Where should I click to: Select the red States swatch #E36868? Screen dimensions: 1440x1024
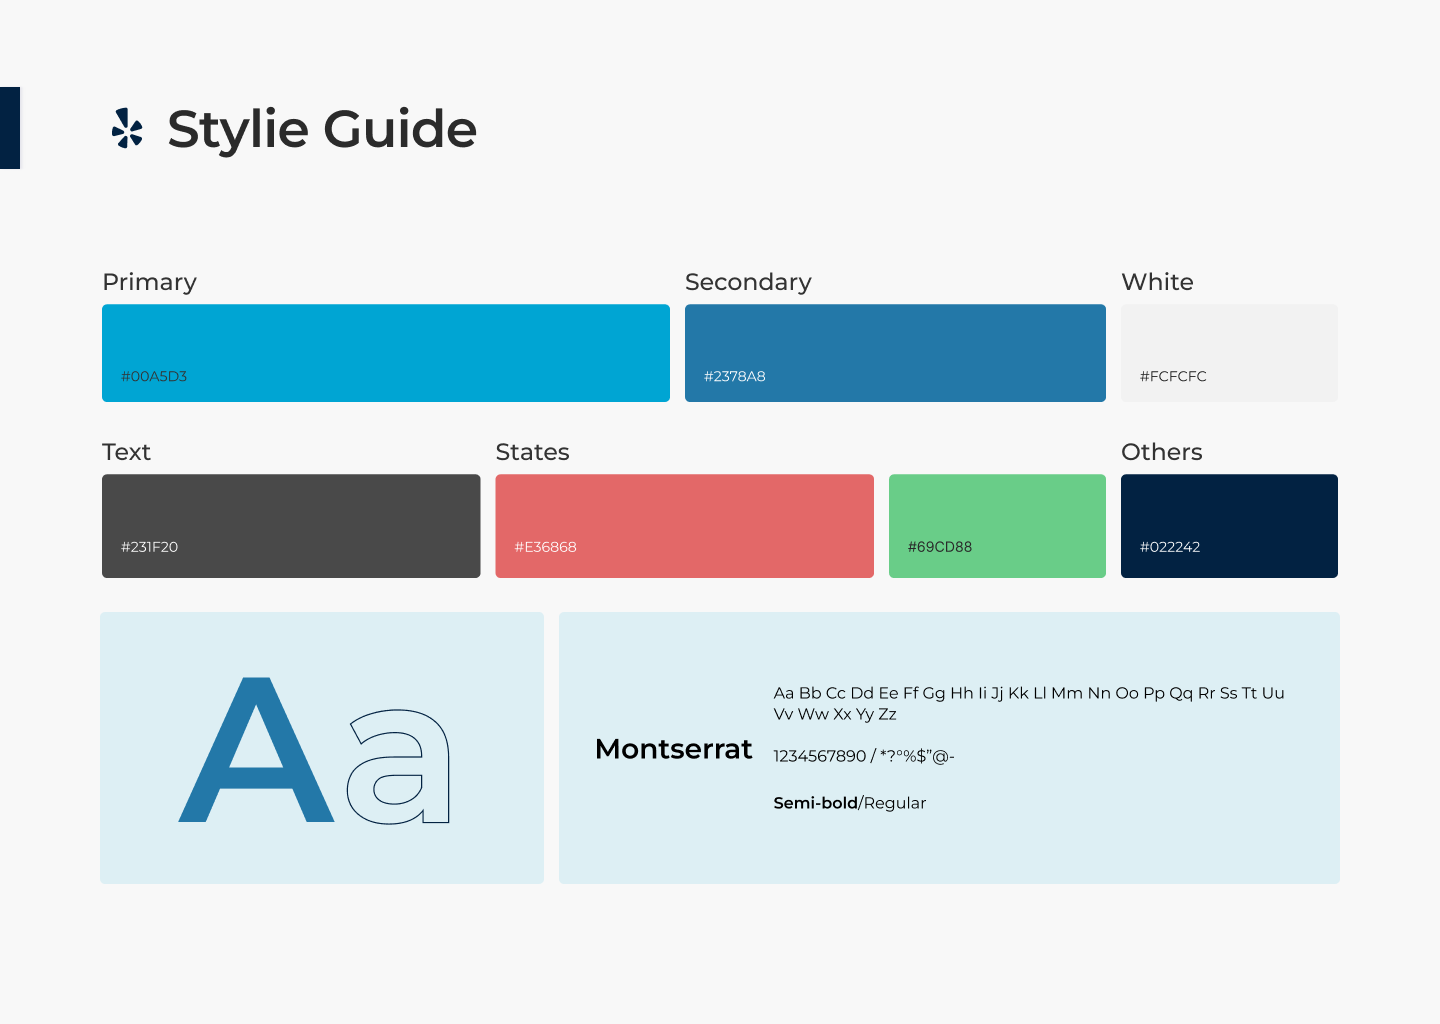coord(684,526)
